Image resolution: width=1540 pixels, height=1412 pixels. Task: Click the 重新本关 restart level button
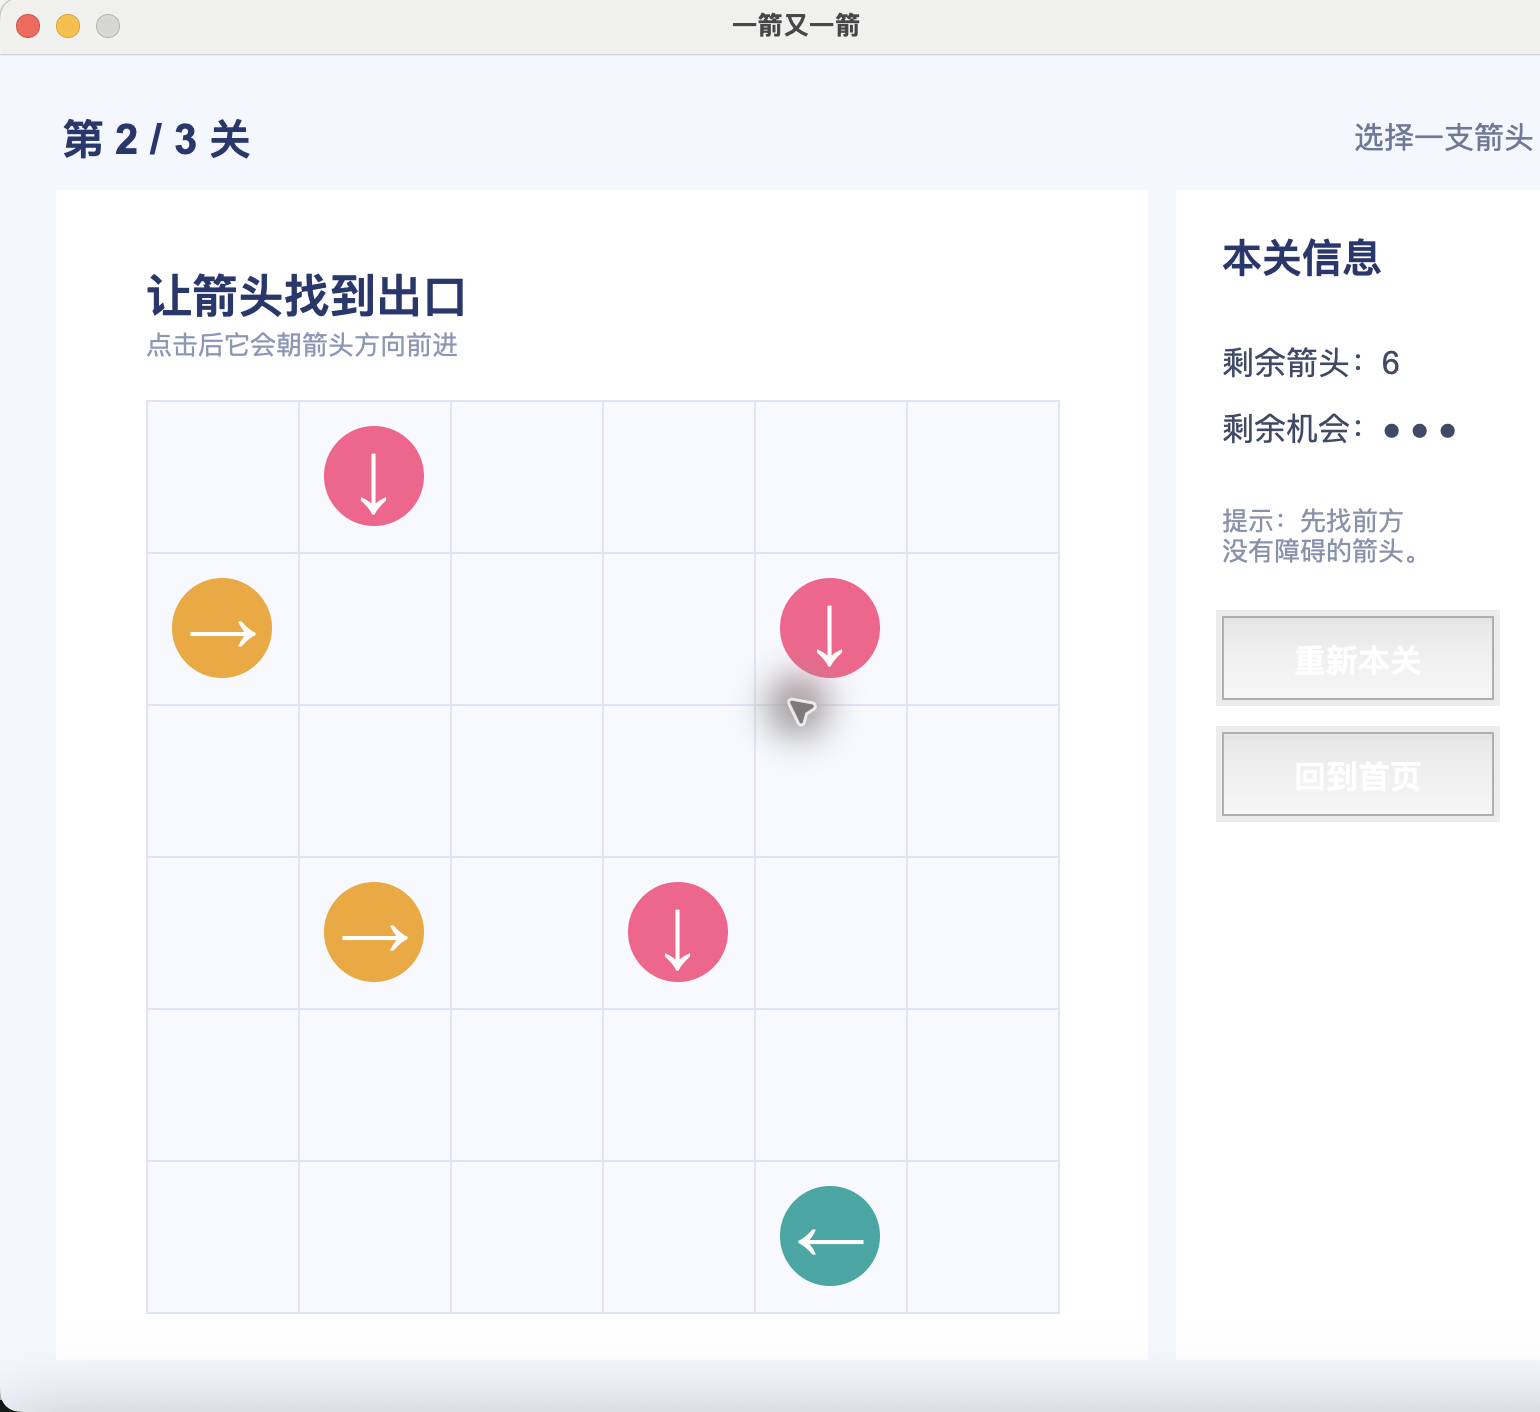pyautogui.click(x=1358, y=658)
